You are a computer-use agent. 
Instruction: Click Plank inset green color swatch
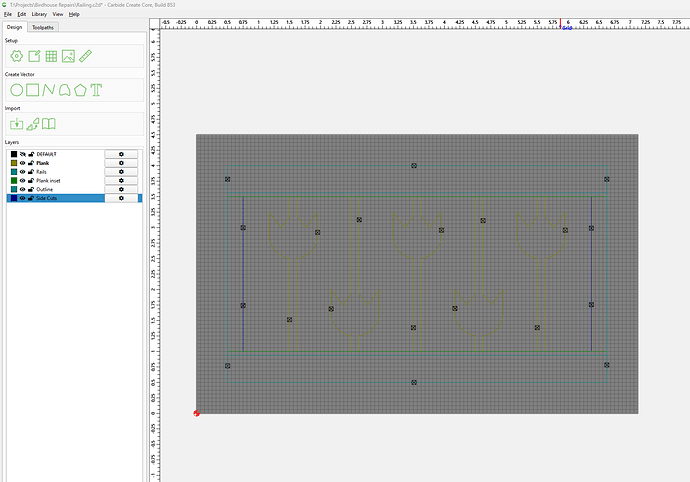[x=14, y=180]
